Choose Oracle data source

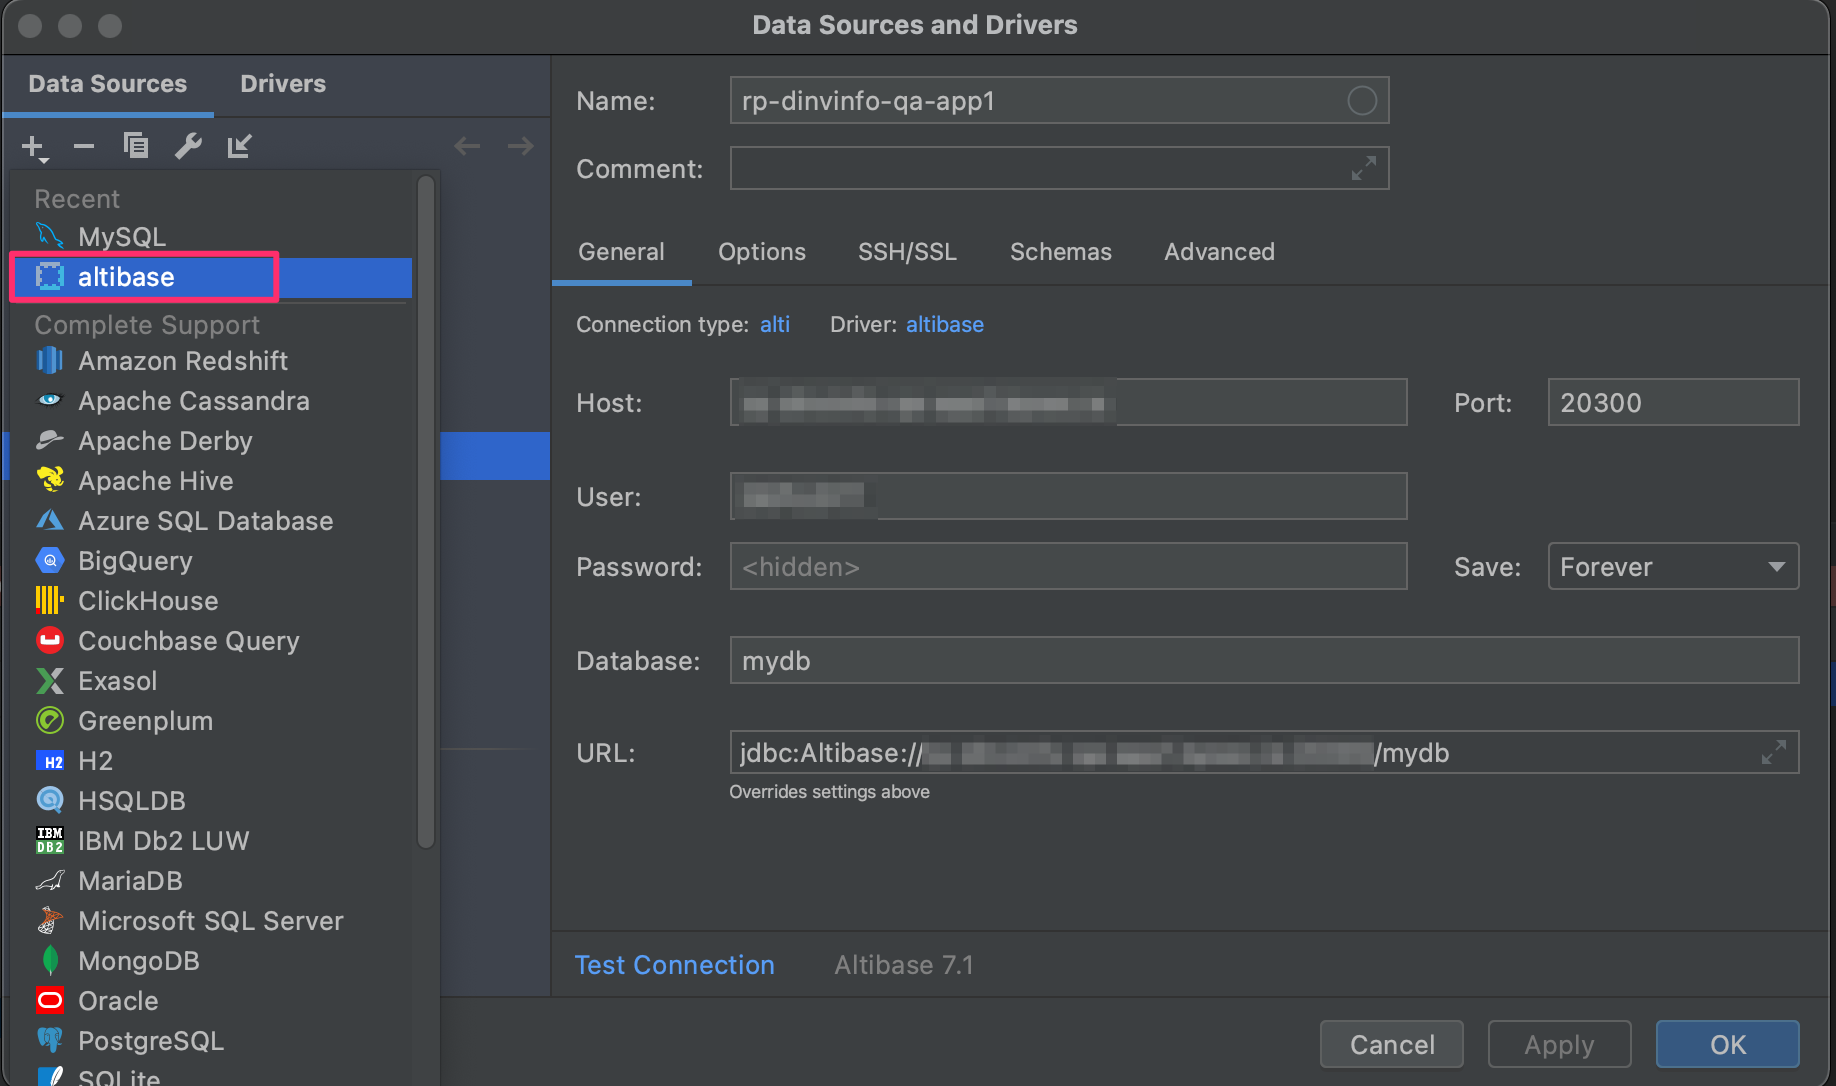click(212, 1001)
